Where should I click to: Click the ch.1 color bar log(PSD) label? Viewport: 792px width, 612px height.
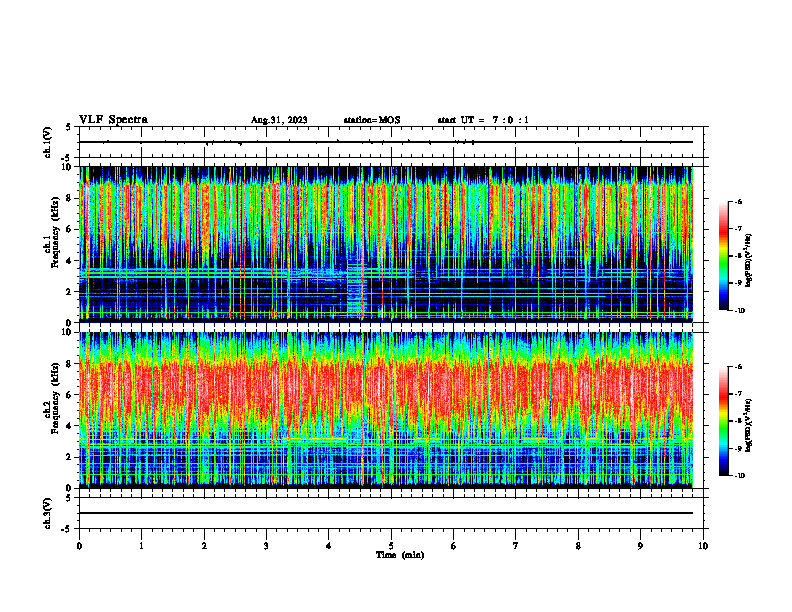click(750, 261)
